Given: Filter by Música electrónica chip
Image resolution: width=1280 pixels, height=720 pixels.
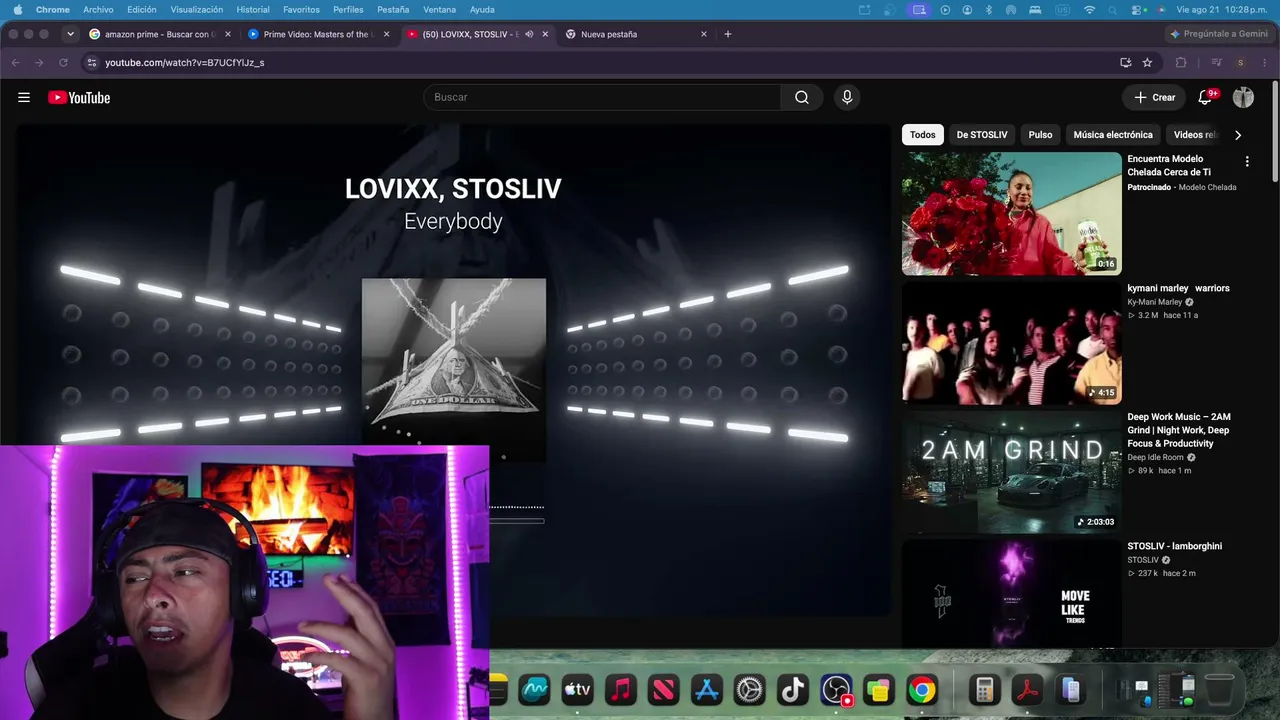Looking at the screenshot, I should click(1113, 135).
